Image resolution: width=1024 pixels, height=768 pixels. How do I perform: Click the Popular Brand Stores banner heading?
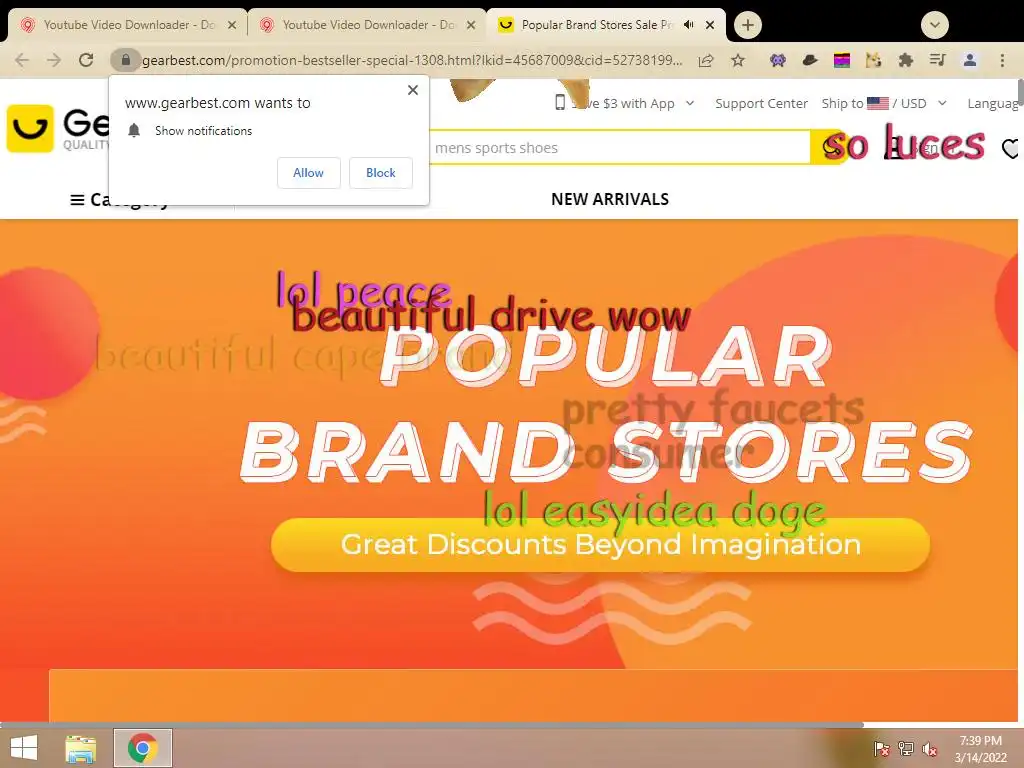pyautogui.click(x=606, y=404)
